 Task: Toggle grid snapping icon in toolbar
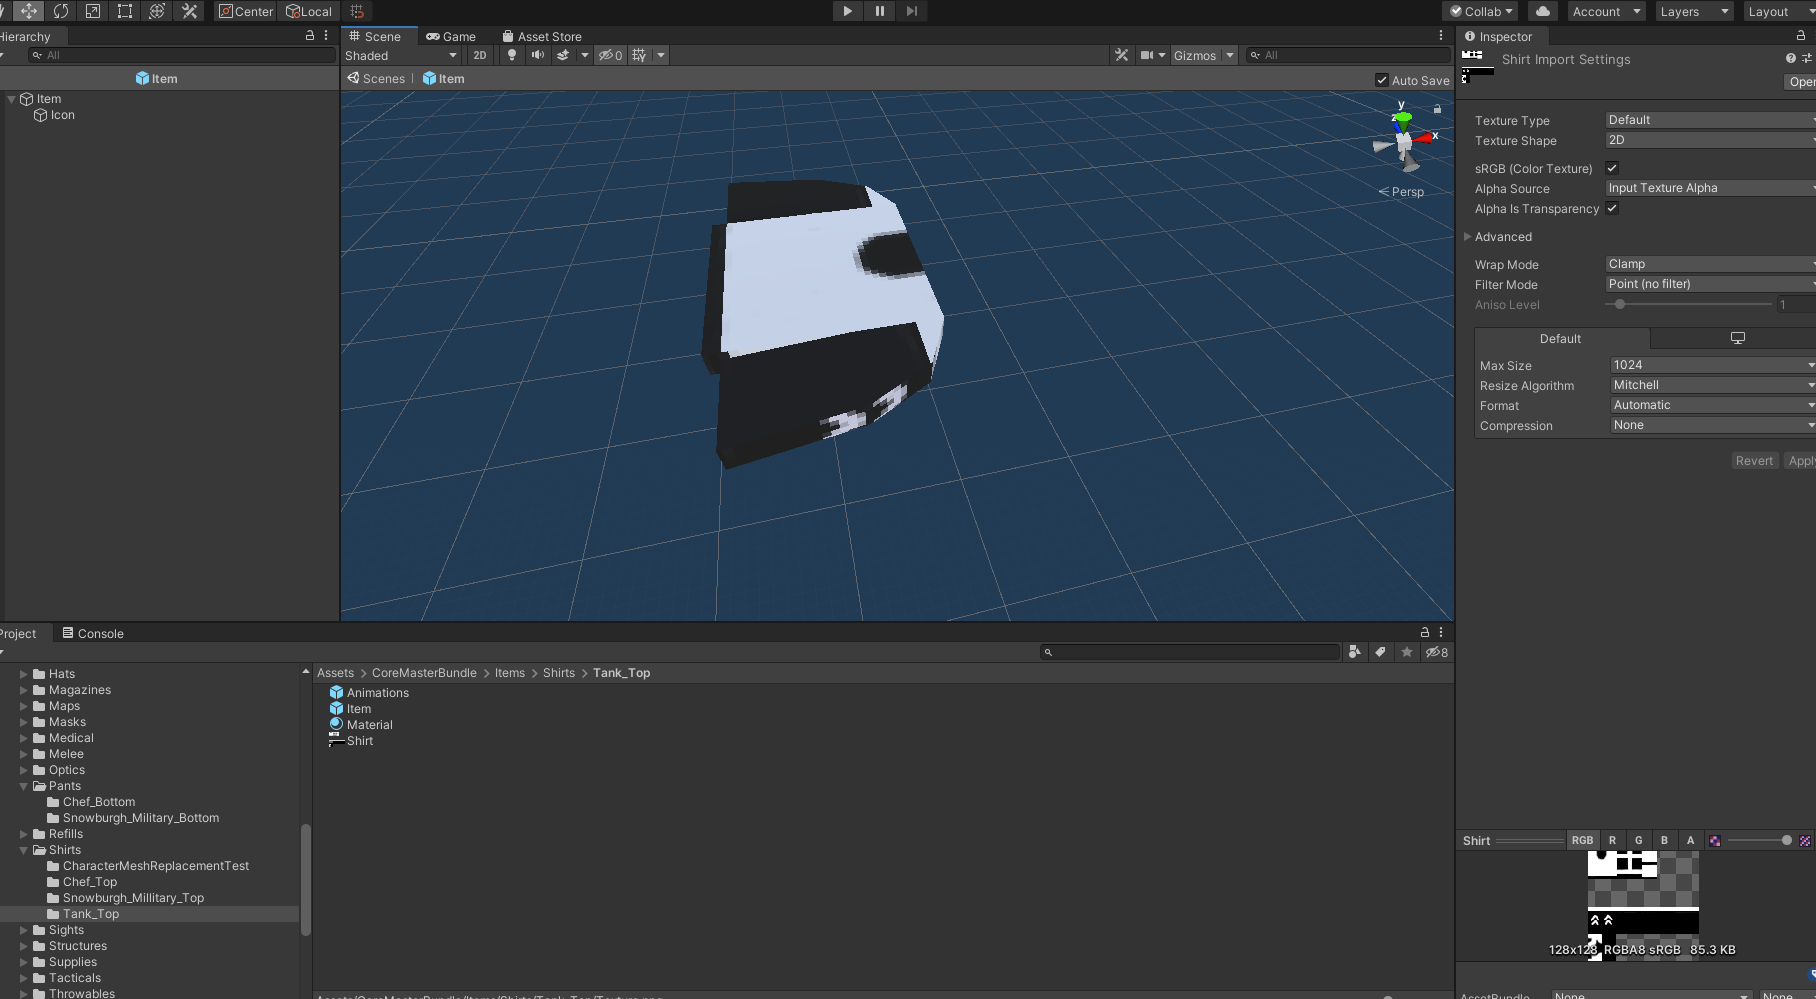coord(357,11)
